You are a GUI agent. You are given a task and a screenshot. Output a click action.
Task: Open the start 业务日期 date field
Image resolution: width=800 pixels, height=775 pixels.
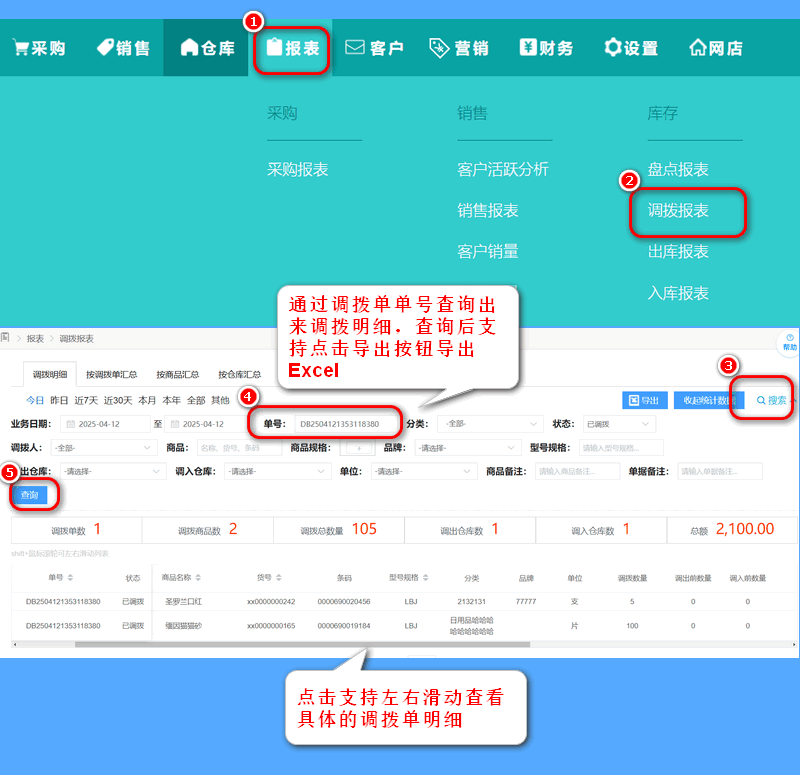105,424
